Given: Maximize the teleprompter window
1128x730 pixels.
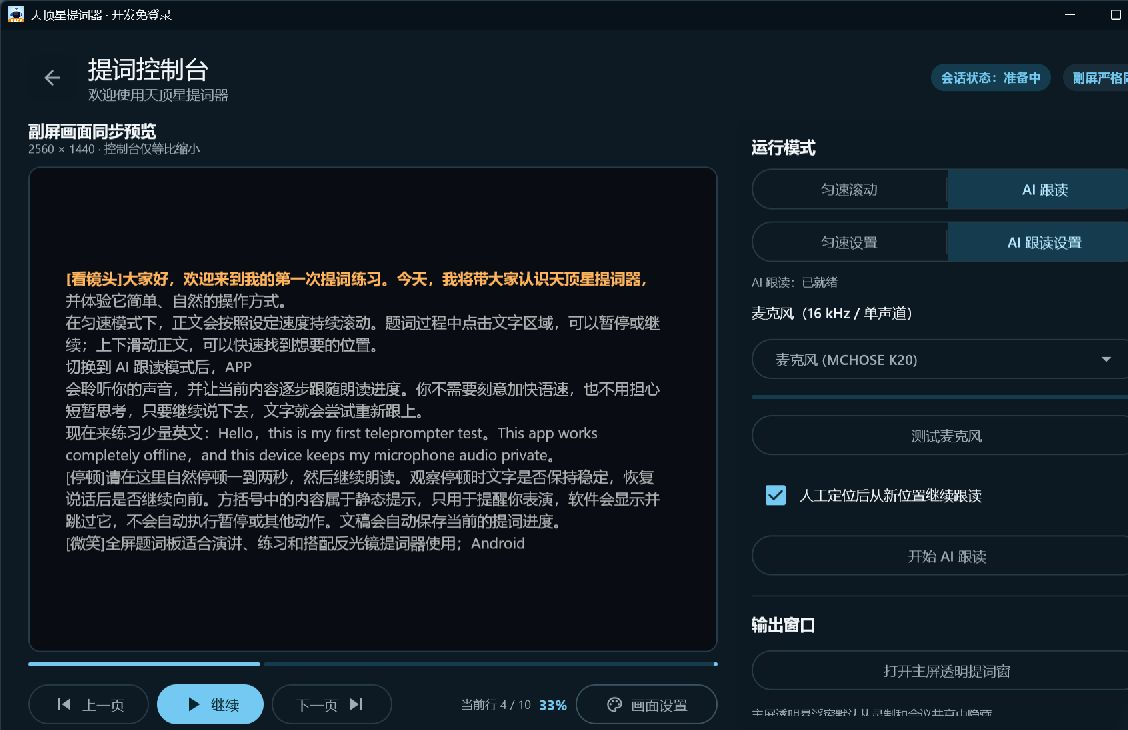Looking at the screenshot, I should 1114,14.
